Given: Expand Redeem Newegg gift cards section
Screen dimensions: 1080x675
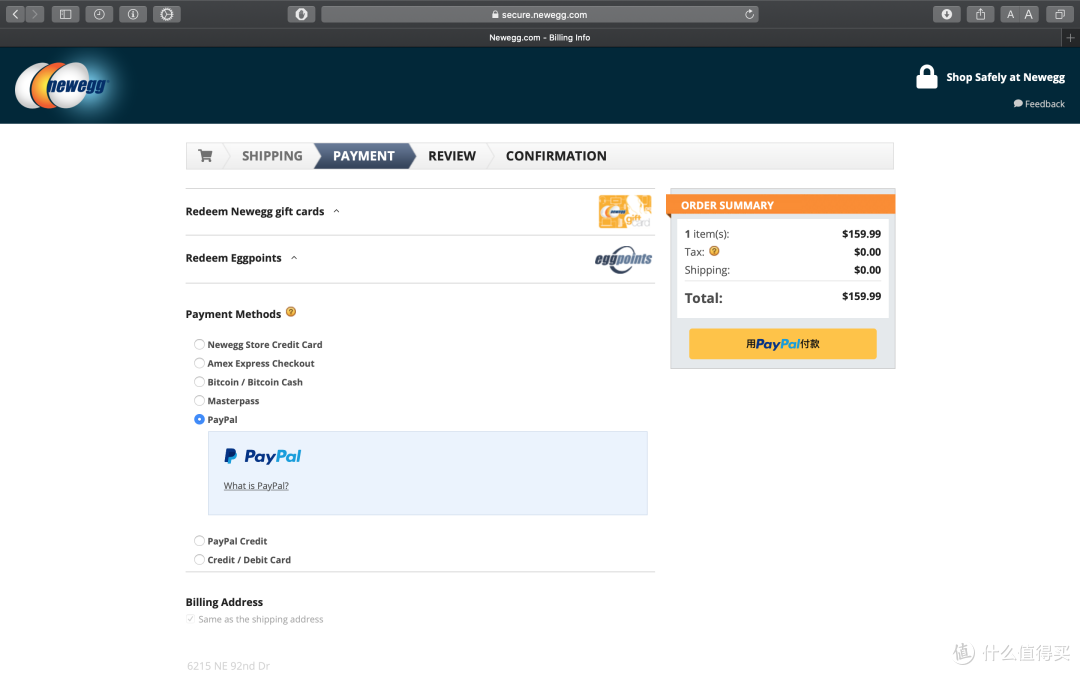Looking at the screenshot, I should pos(262,211).
